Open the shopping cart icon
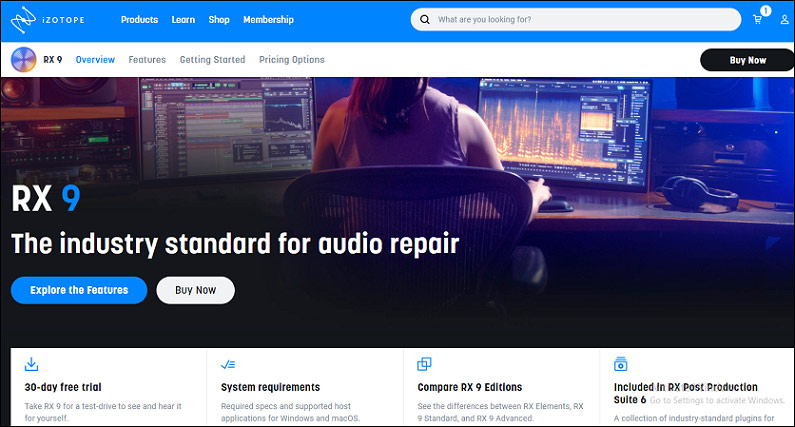This screenshot has height=427, width=795. click(757, 20)
